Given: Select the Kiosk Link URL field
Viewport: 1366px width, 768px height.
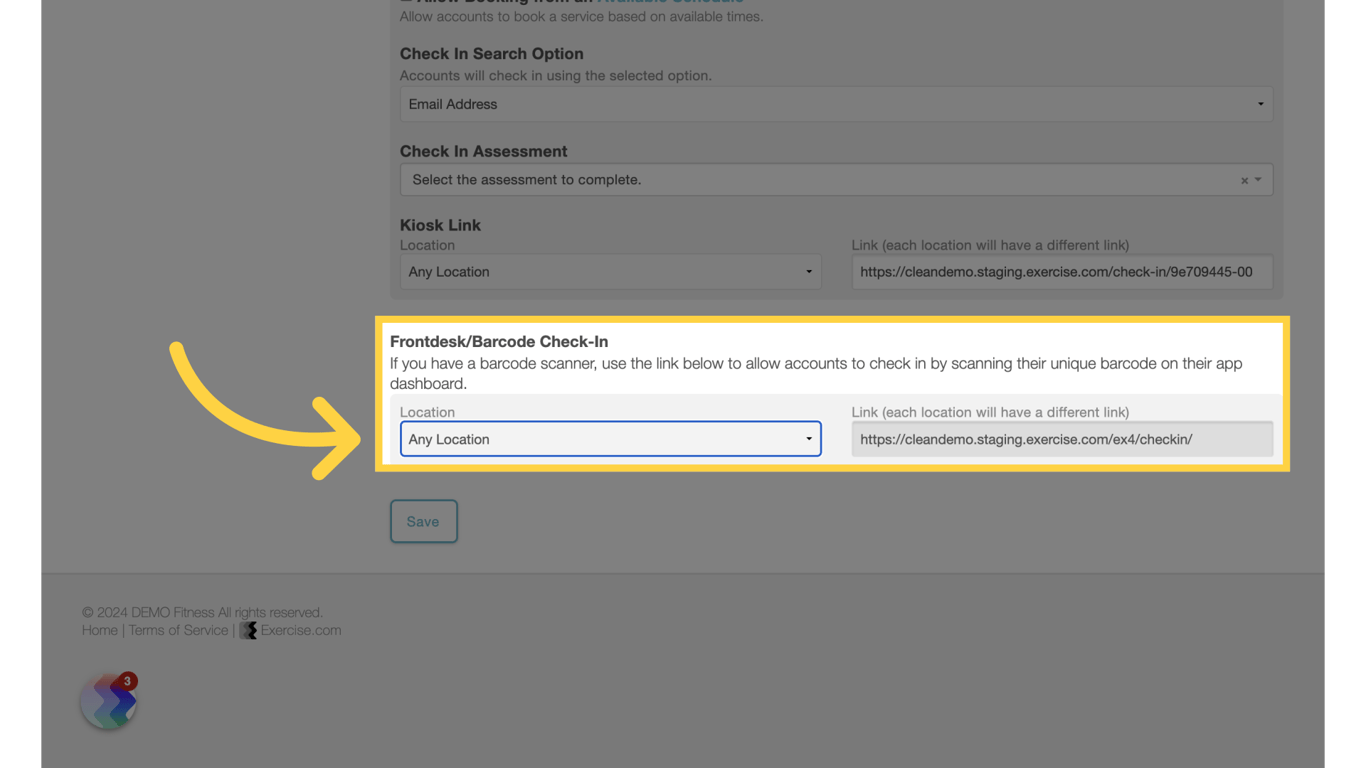Looking at the screenshot, I should 1062,272.
